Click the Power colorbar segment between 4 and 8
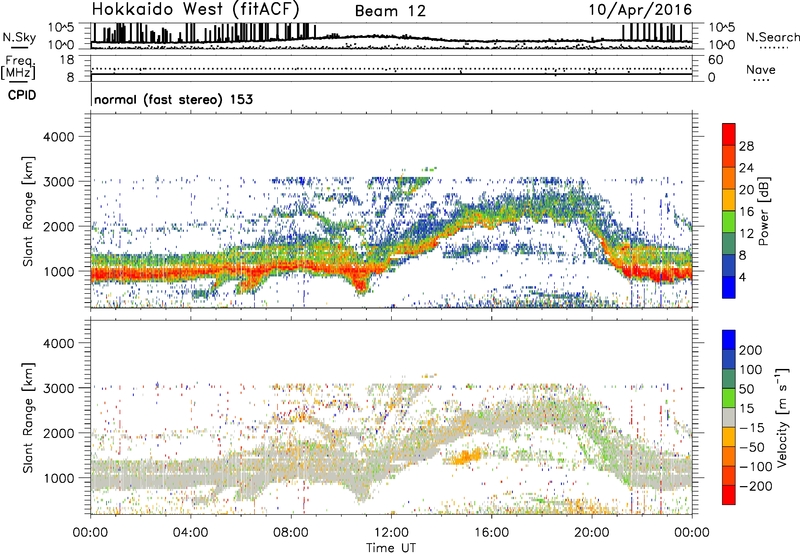The height and width of the screenshot is (554, 800). pos(729,265)
